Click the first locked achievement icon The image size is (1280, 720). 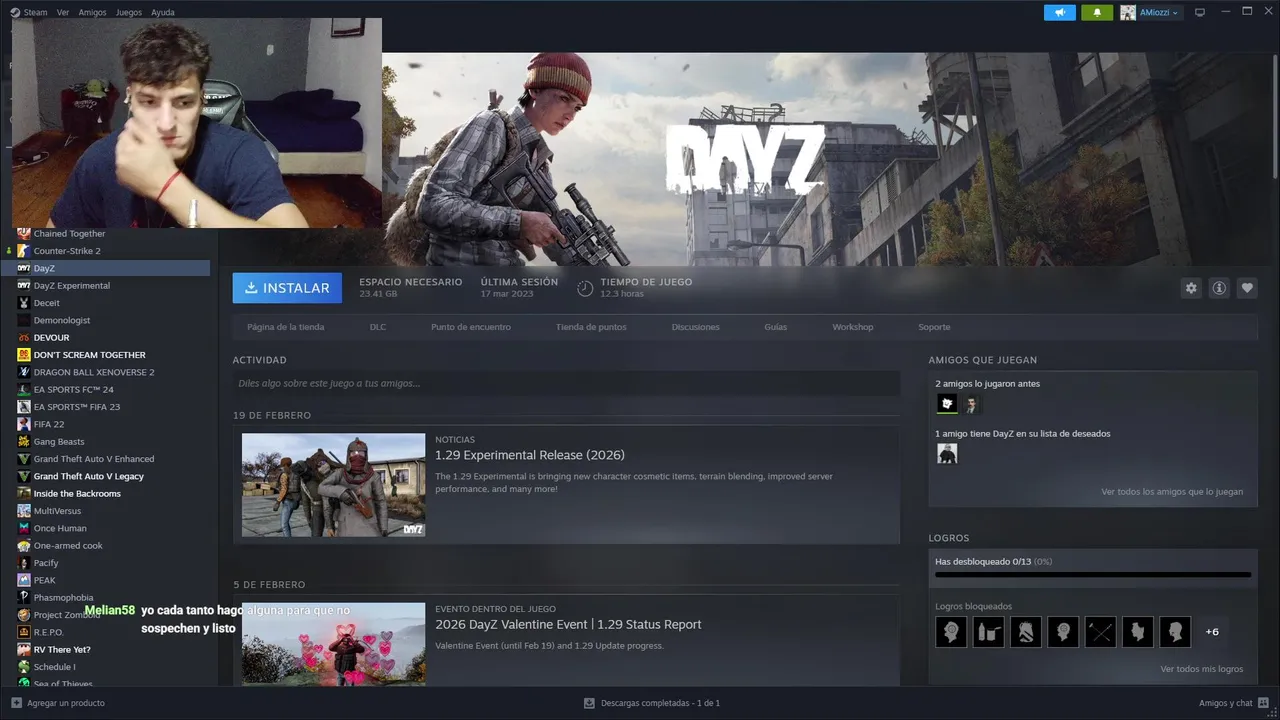pos(951,632)
